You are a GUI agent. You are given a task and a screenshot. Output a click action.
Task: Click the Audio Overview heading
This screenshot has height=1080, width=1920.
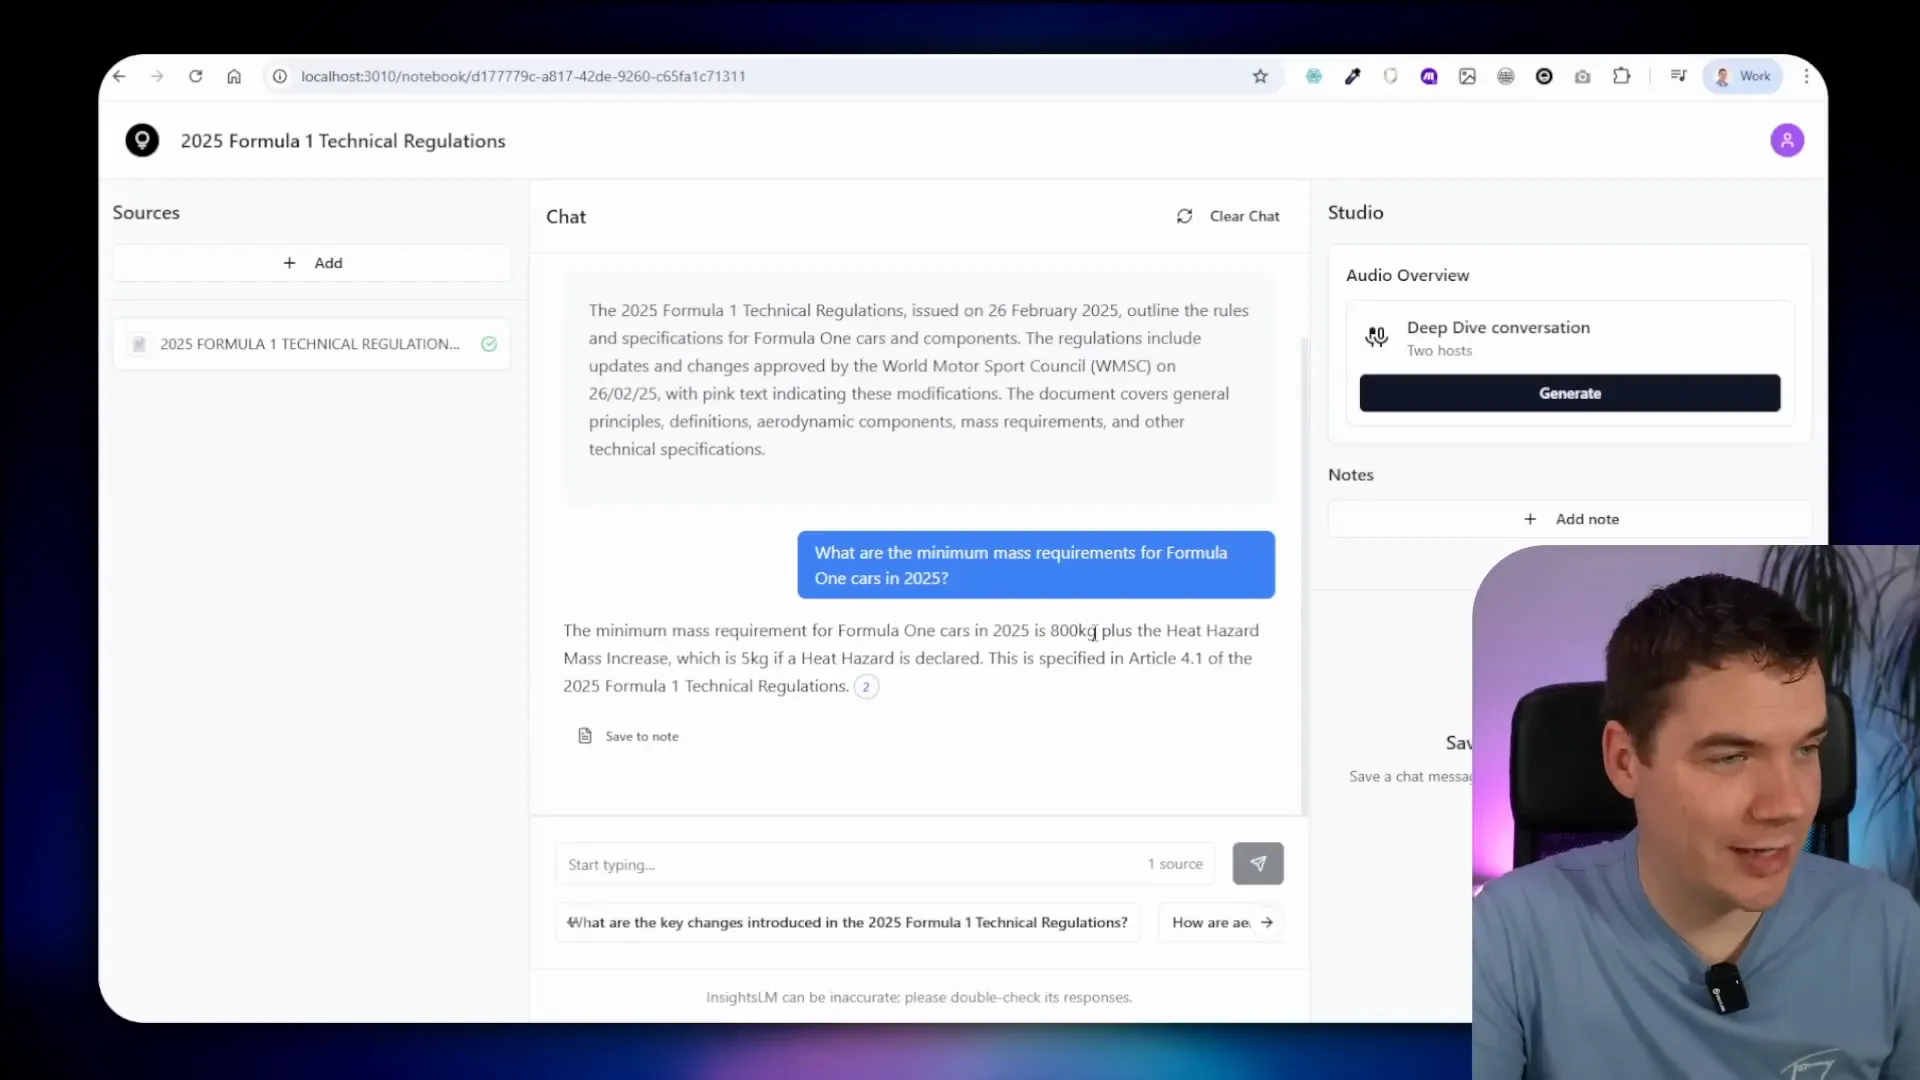pos(1407,275)
